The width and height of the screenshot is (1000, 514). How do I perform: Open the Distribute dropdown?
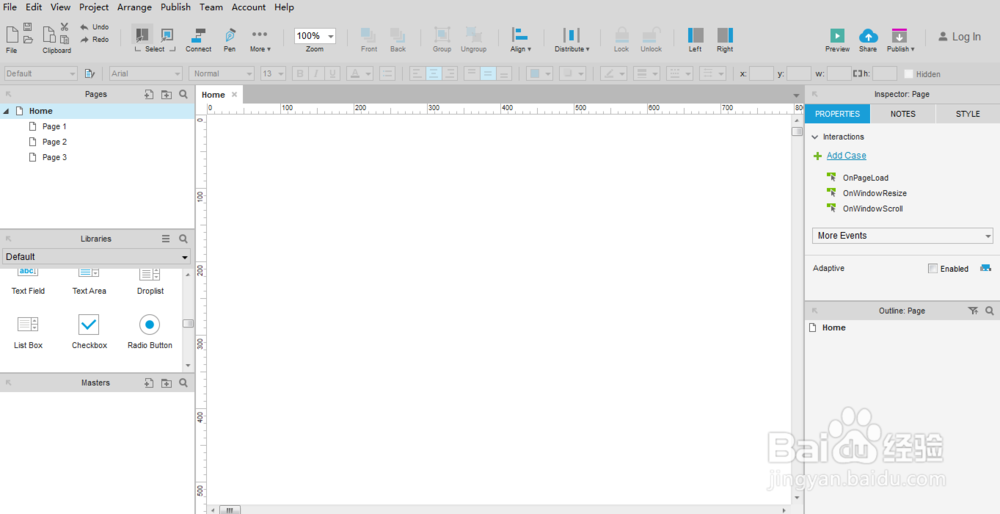571,40
